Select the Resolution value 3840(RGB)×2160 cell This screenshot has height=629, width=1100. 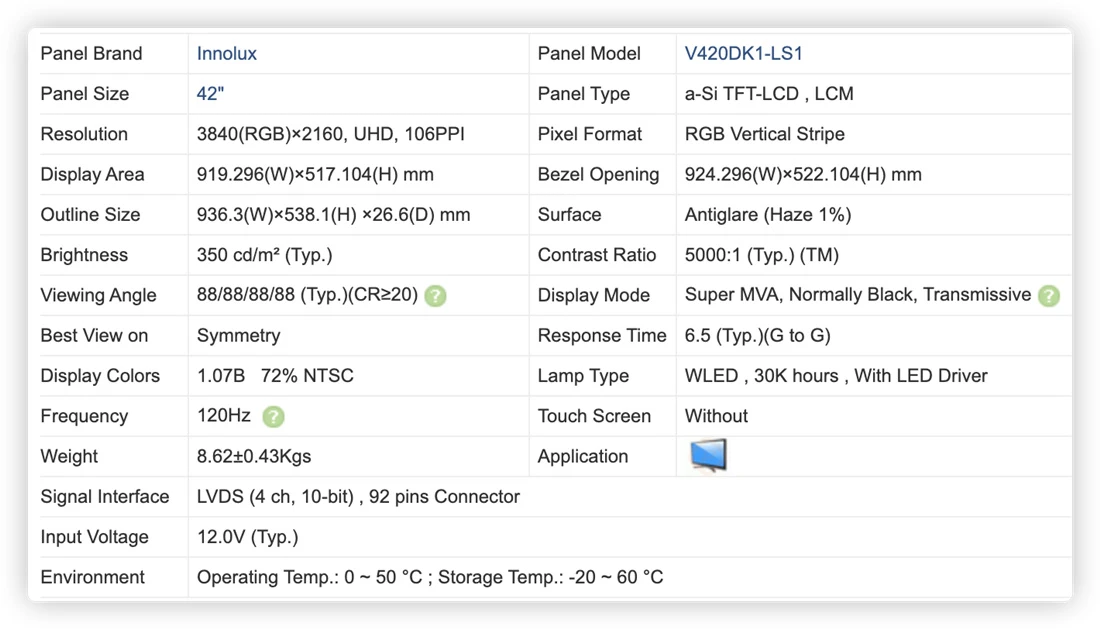point(330,134)
